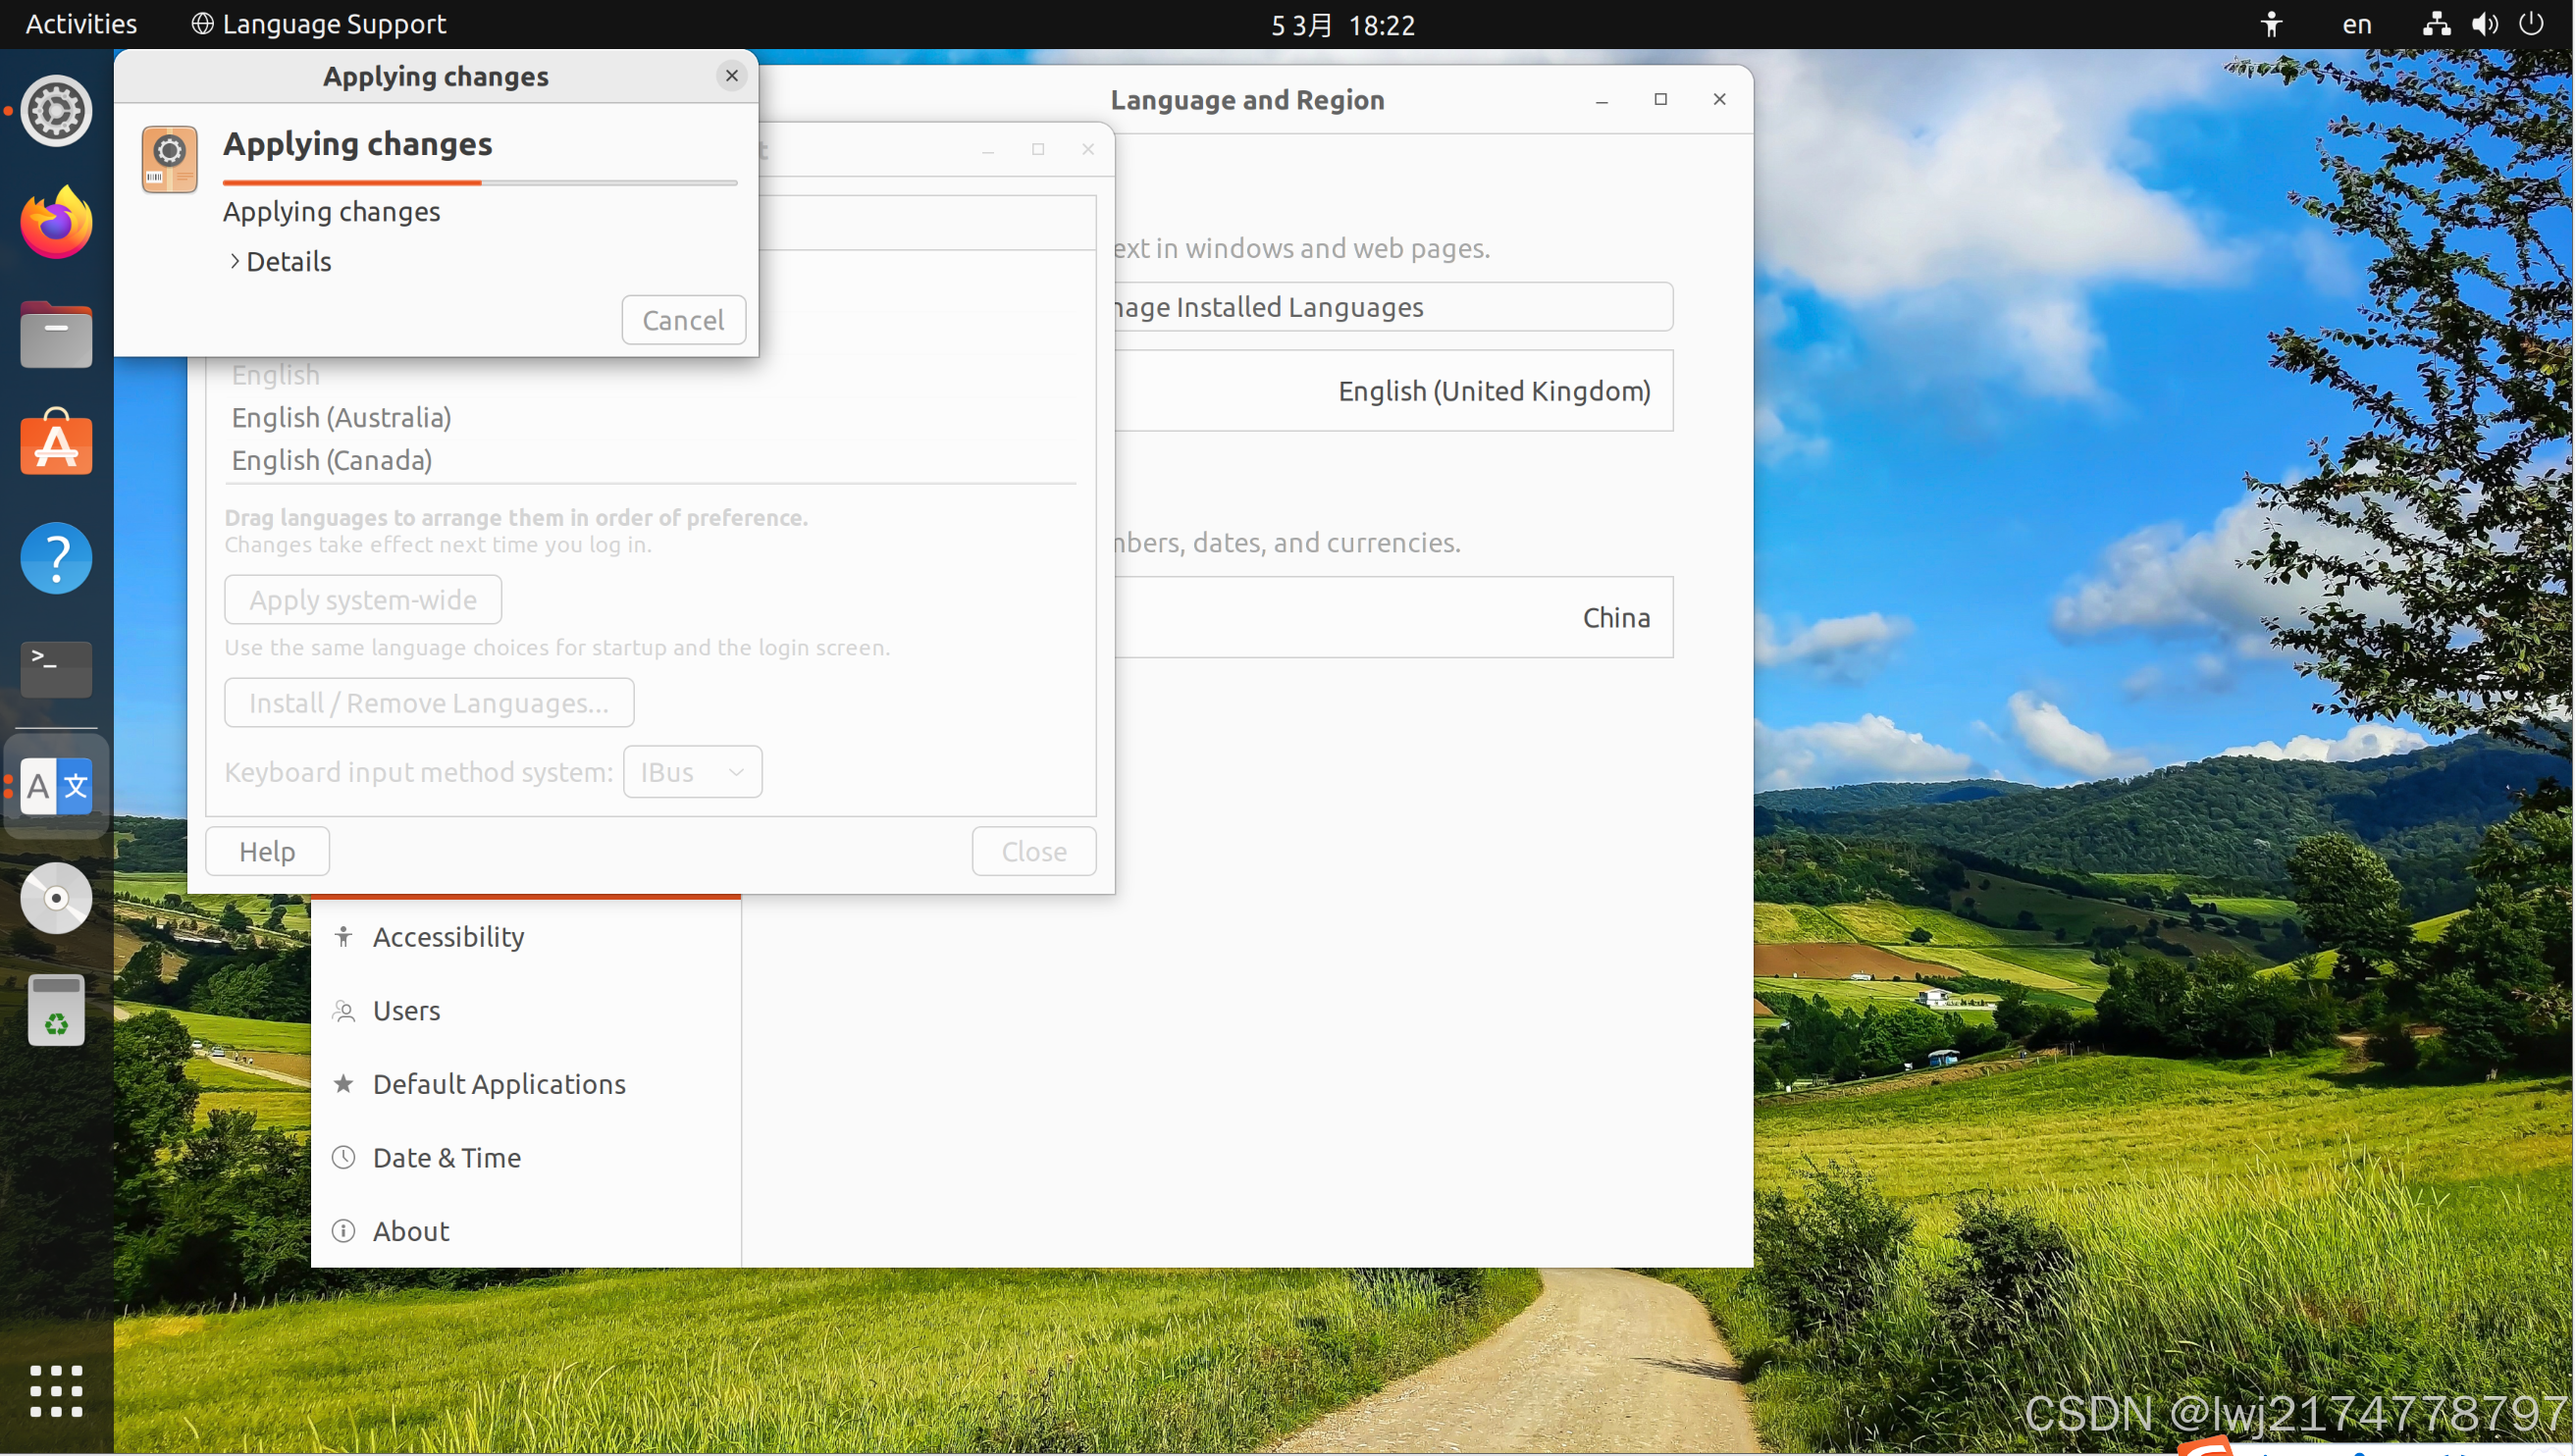The image size is (2575, 1456).
Task: Change the English (United Kingdom) language row
Action: click(1394, 391)
